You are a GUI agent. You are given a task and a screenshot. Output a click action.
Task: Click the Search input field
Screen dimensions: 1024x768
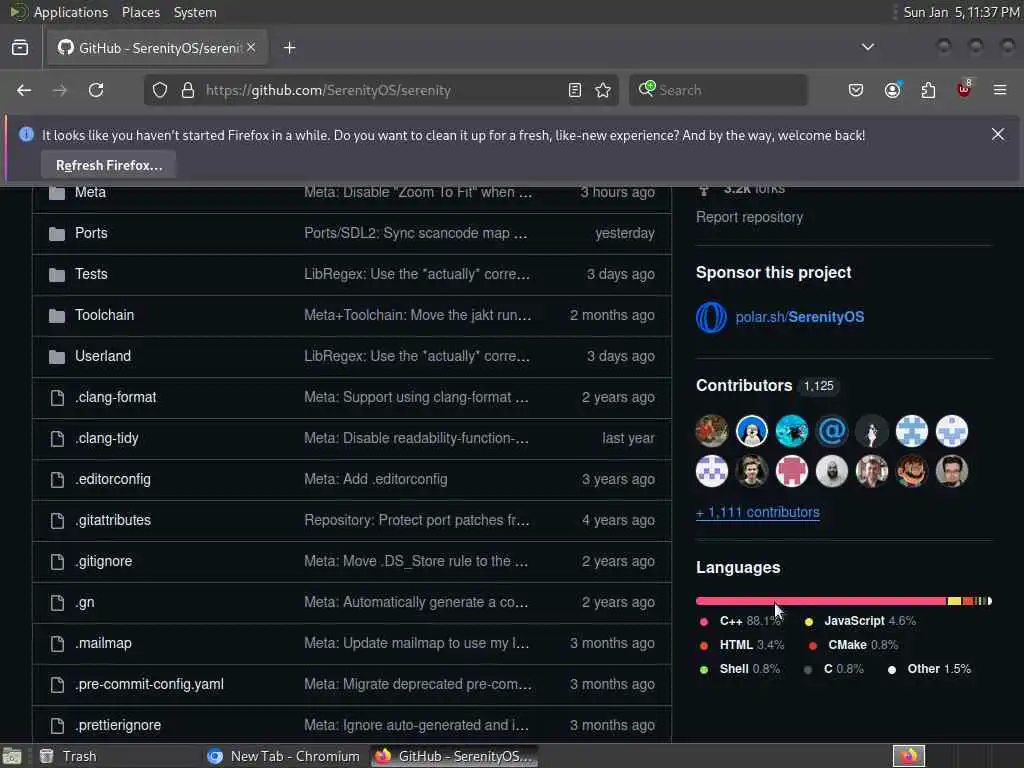click(x=718, y=90)
